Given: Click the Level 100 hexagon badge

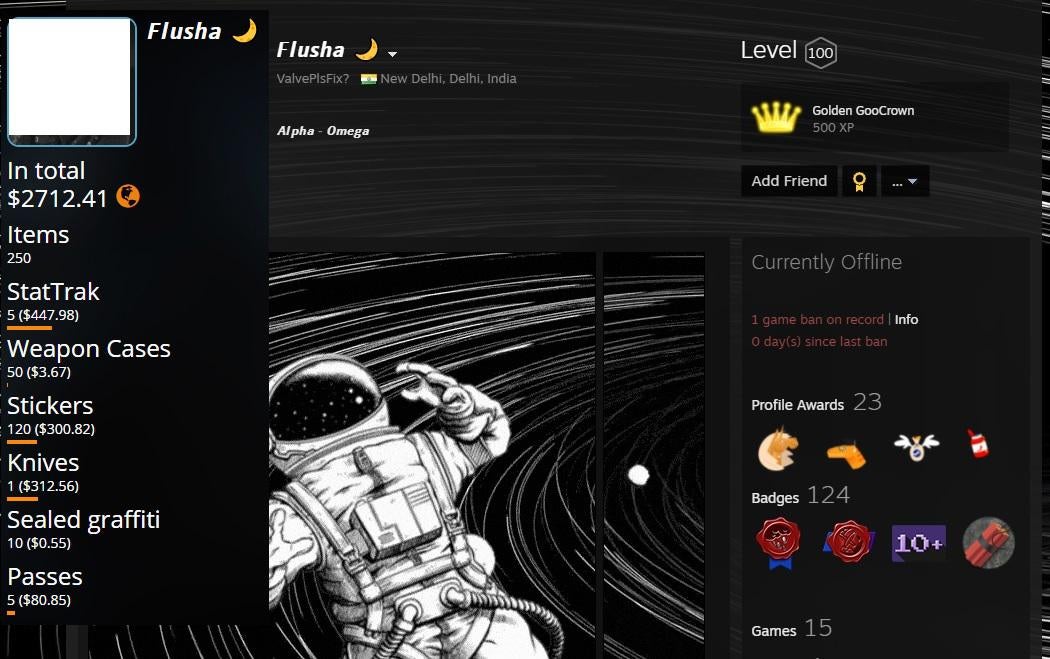Looking at the screenshot, I should point(820,52).
